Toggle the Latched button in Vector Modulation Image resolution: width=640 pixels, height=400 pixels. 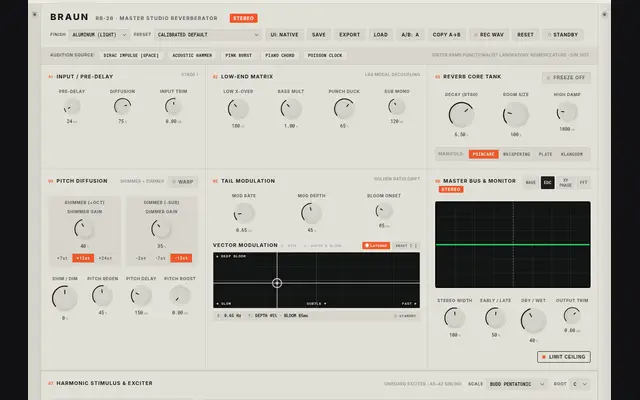376,246
